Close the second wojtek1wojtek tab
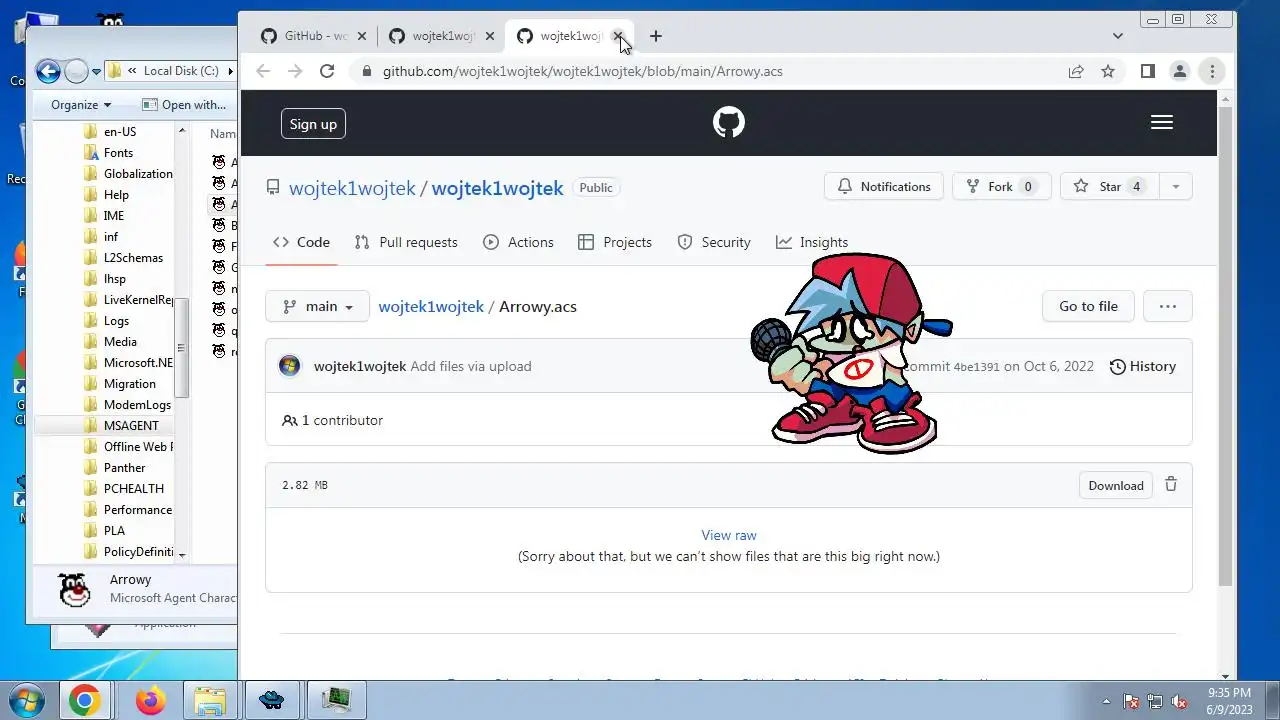 click(x=490, y=36)
